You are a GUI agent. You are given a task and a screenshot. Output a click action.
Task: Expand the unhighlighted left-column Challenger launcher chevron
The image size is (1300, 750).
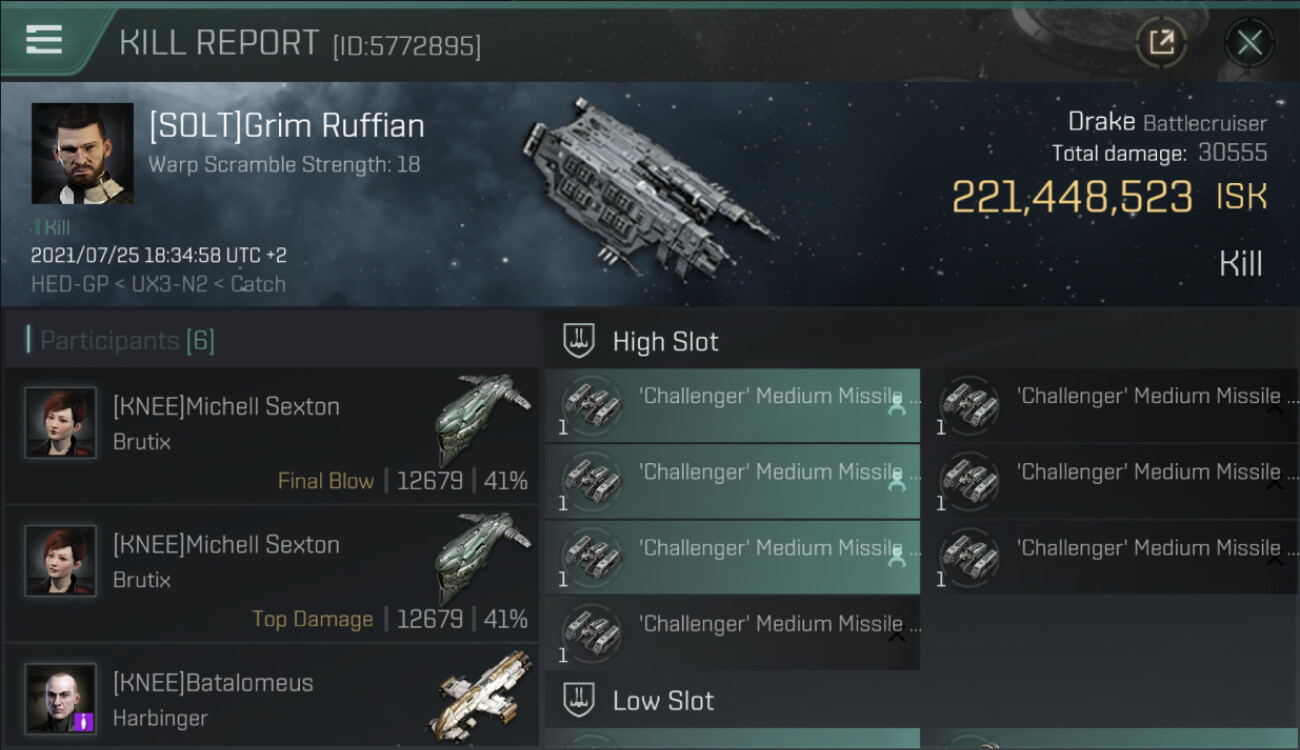tap(897, 635)
